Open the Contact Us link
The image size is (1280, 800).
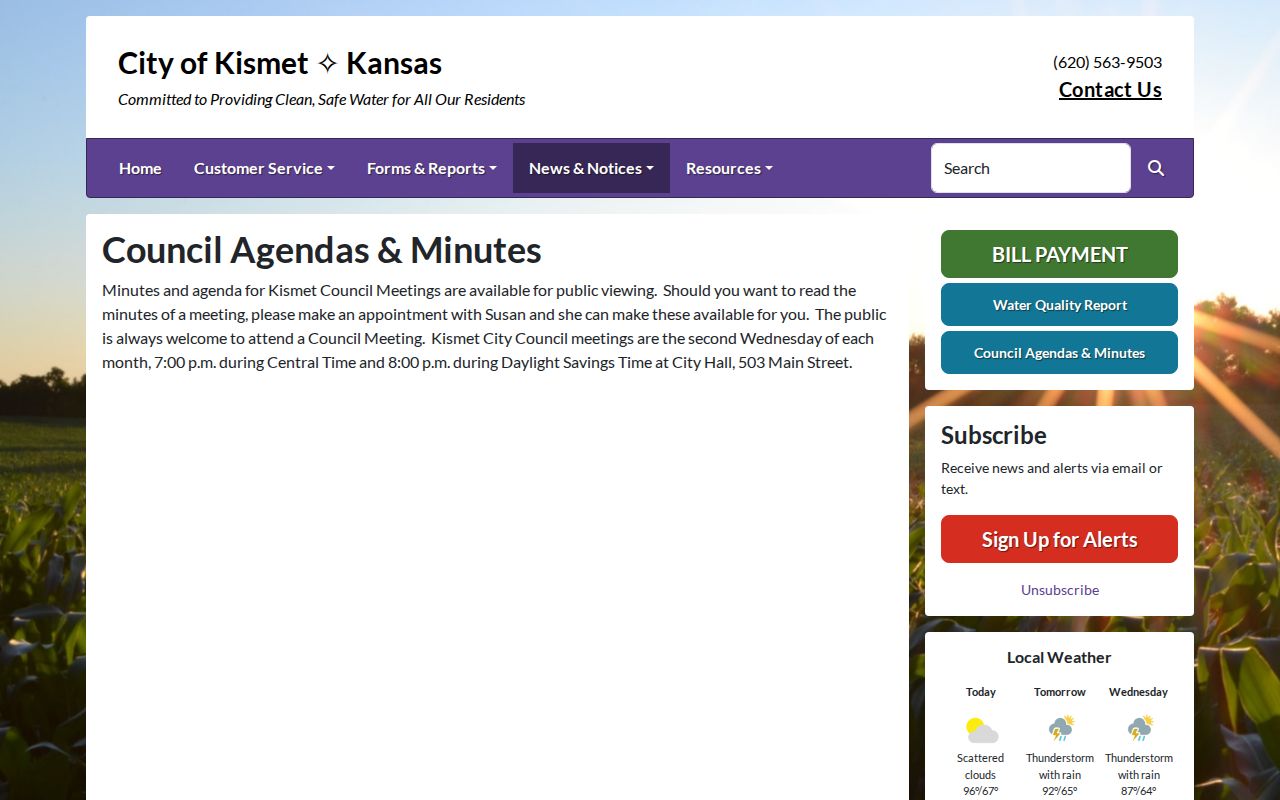tap(1110, 90)
